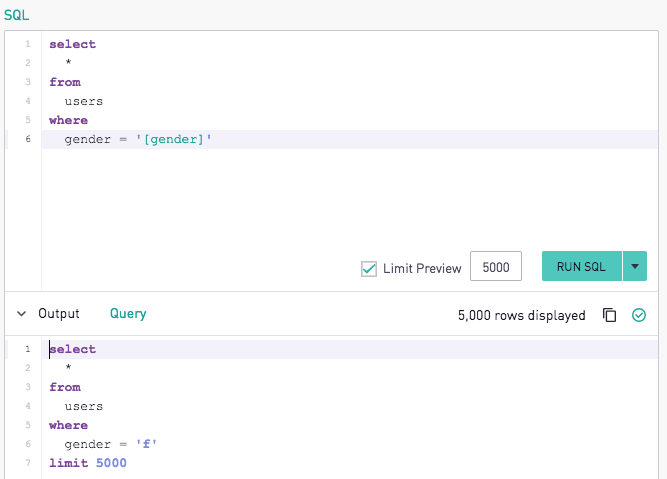667x479 pixels.
Task: Click 'limit 5000' line in query output
Action: pos(88,463)
